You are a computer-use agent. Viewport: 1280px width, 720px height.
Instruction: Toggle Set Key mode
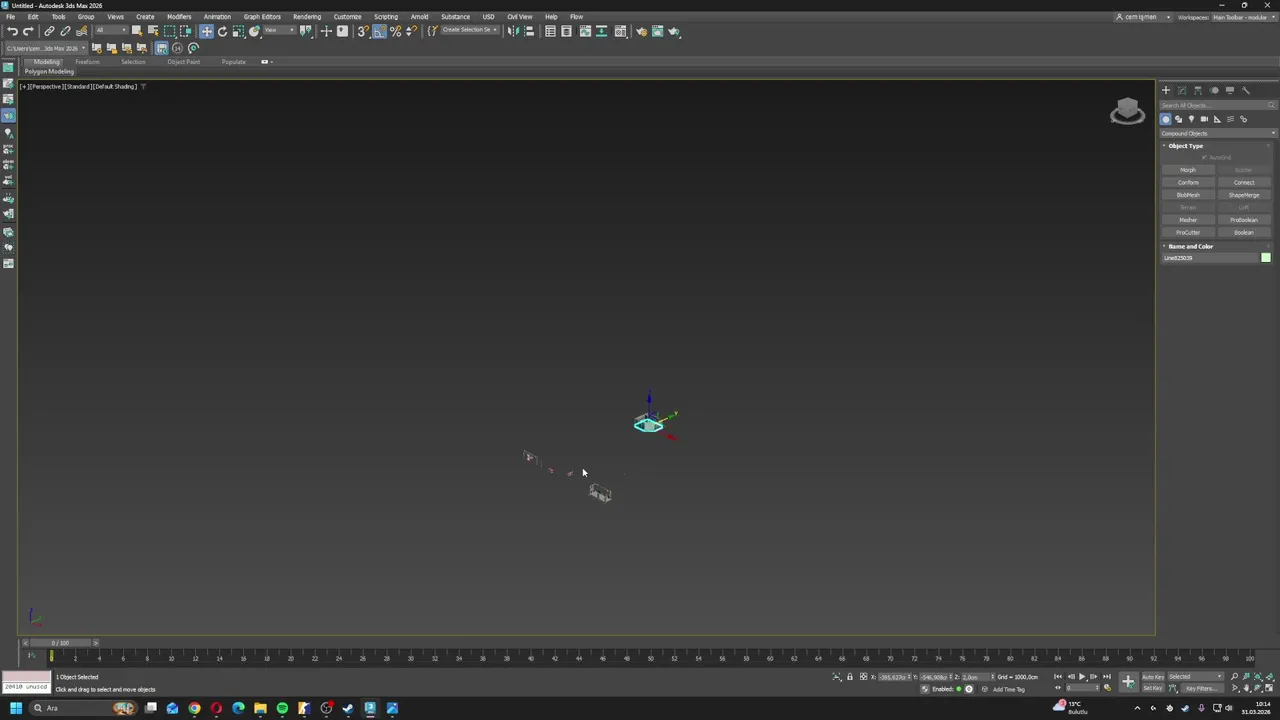coord(1153,688)
